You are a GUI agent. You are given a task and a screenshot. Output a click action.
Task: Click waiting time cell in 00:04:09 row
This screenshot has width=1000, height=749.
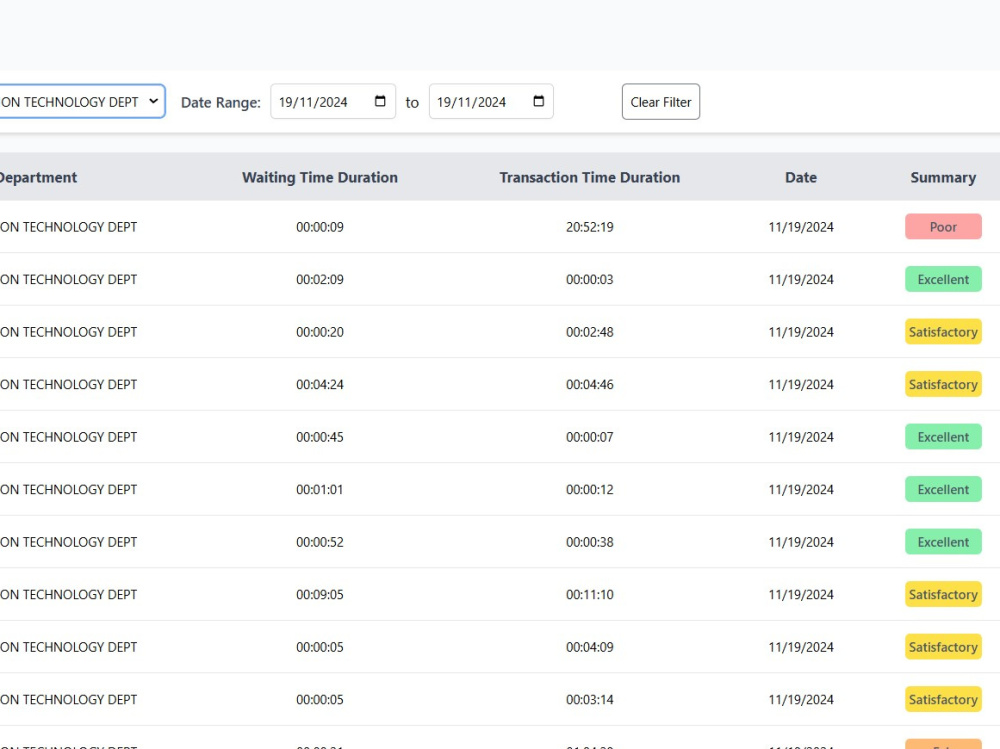coord(320,647)
